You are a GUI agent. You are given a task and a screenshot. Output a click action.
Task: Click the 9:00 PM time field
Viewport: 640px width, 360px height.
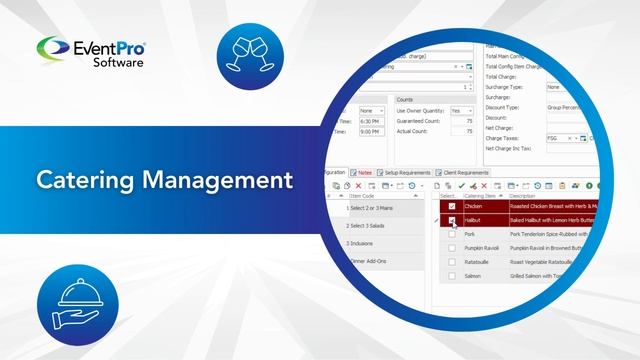point(371,132)
